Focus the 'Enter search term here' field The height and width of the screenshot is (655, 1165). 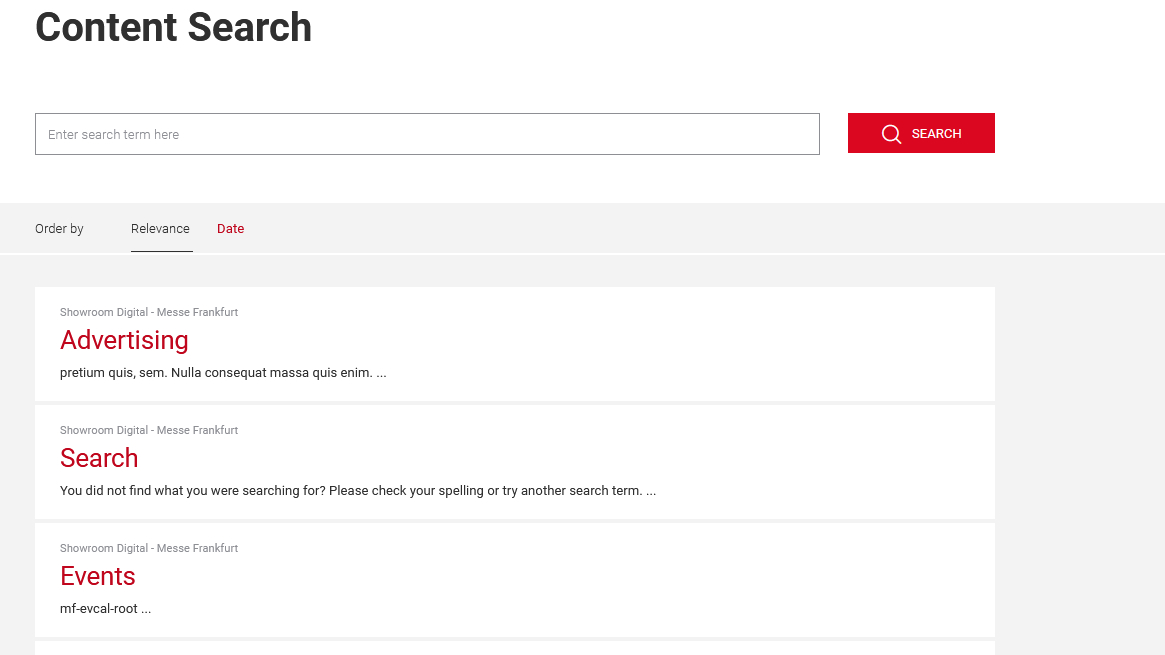coord(427,134)
